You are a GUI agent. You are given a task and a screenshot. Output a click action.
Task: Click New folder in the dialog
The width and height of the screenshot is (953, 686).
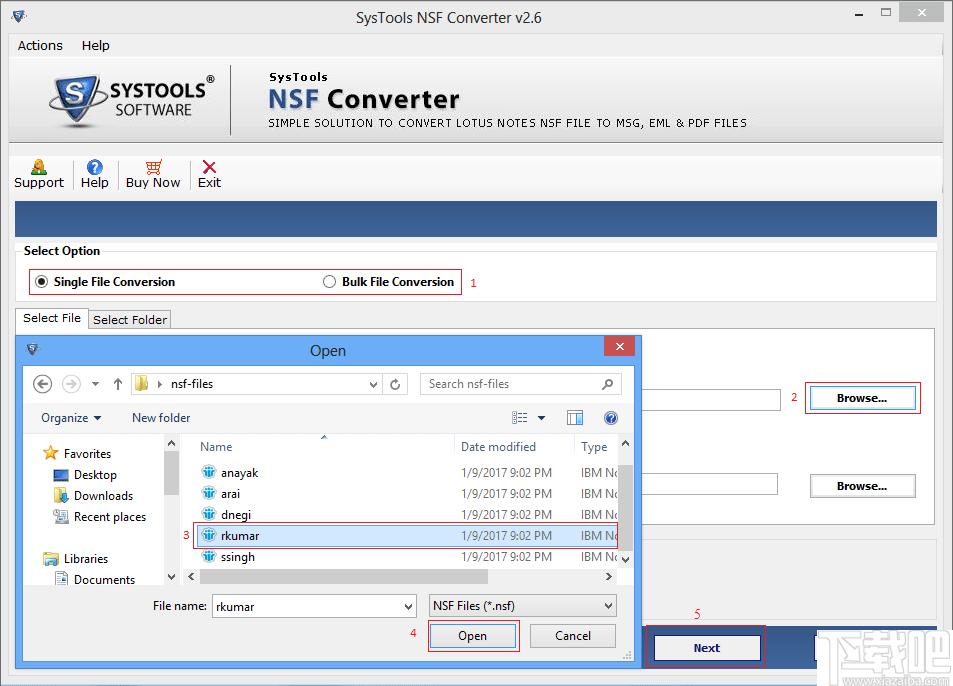[x=161, y=417]
